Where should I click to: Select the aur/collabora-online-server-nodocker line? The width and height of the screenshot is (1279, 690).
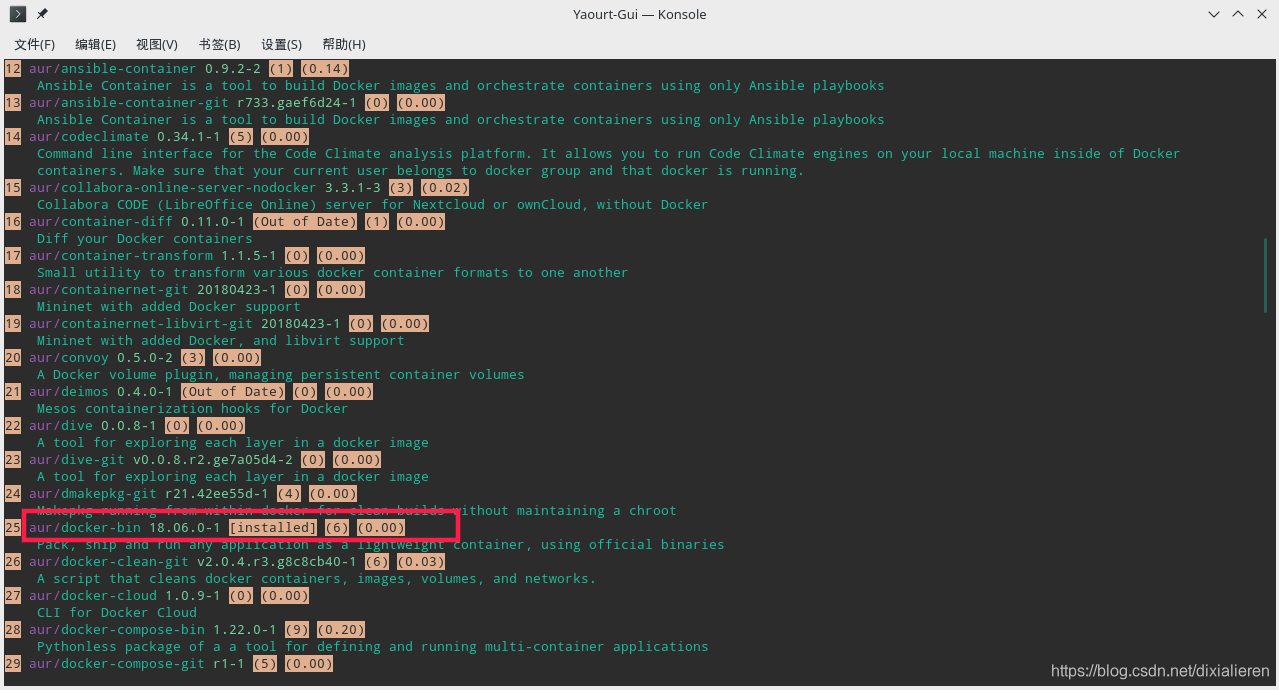click(x=235, y=188)
